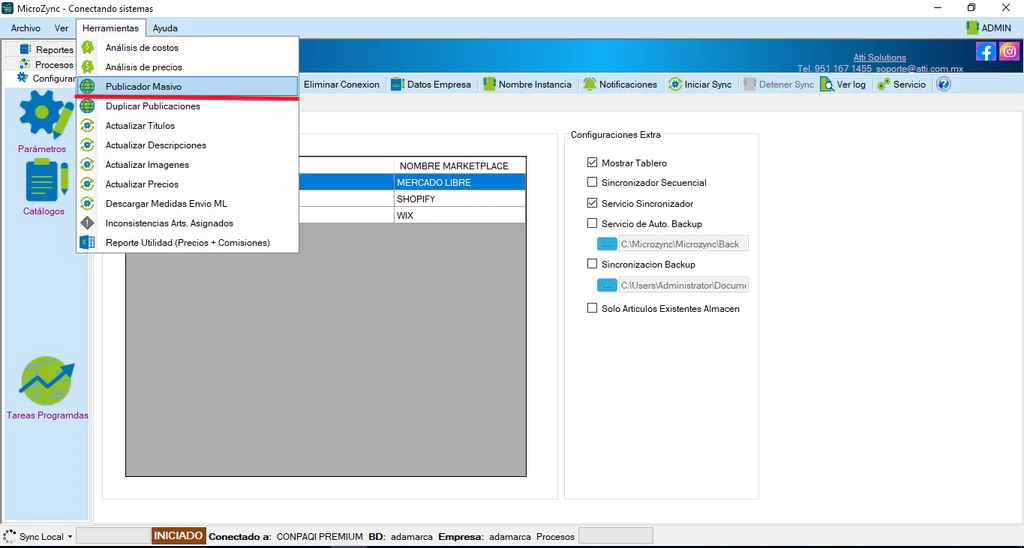Click the Reportes tab icon
The image size is (1024, 548).
pos(25,49)
